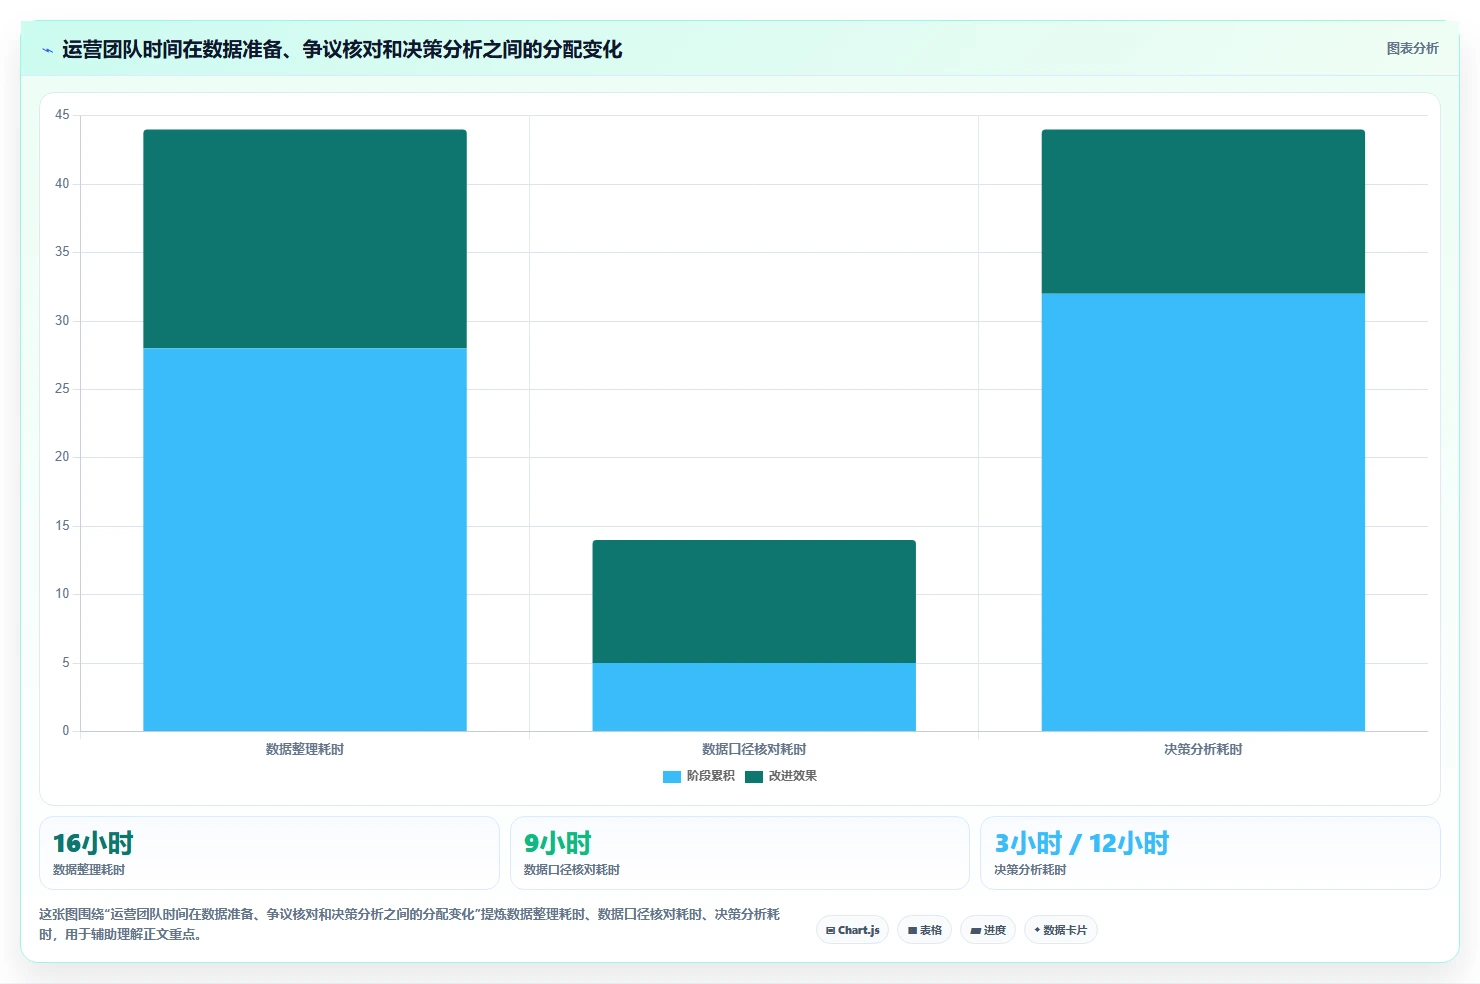Click the y-axis label 15
The image size is (1480, 984).
coord(62,526)
